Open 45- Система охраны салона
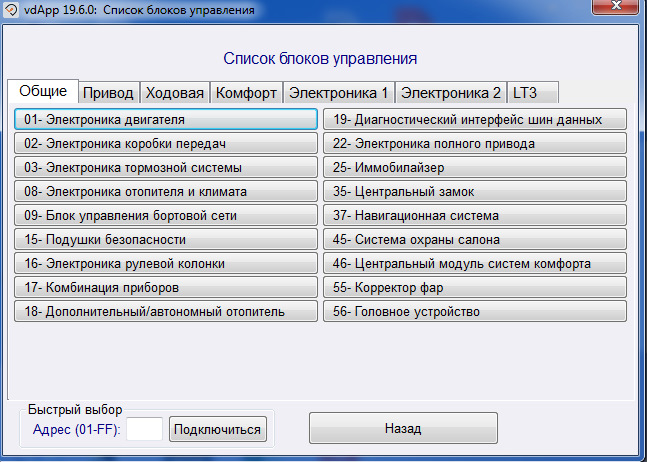The width and height of the screenshot is (647, 462). coord(475,239)
